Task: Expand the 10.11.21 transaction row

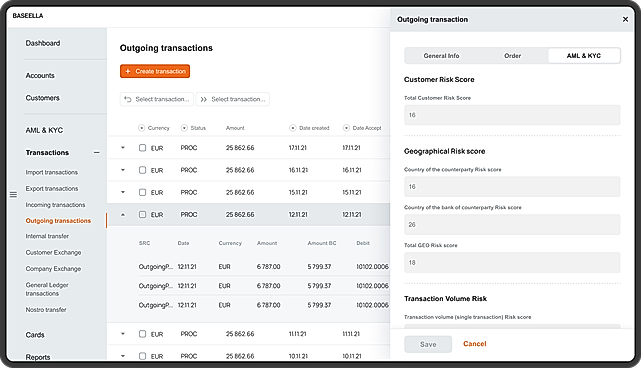Action: (x=123, y=356)
